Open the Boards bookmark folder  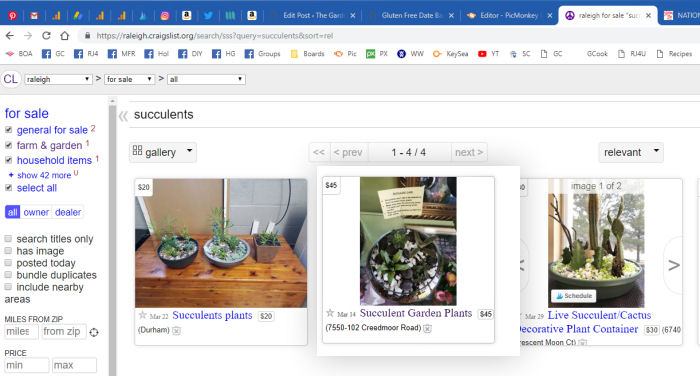click(x=307, y=54)
